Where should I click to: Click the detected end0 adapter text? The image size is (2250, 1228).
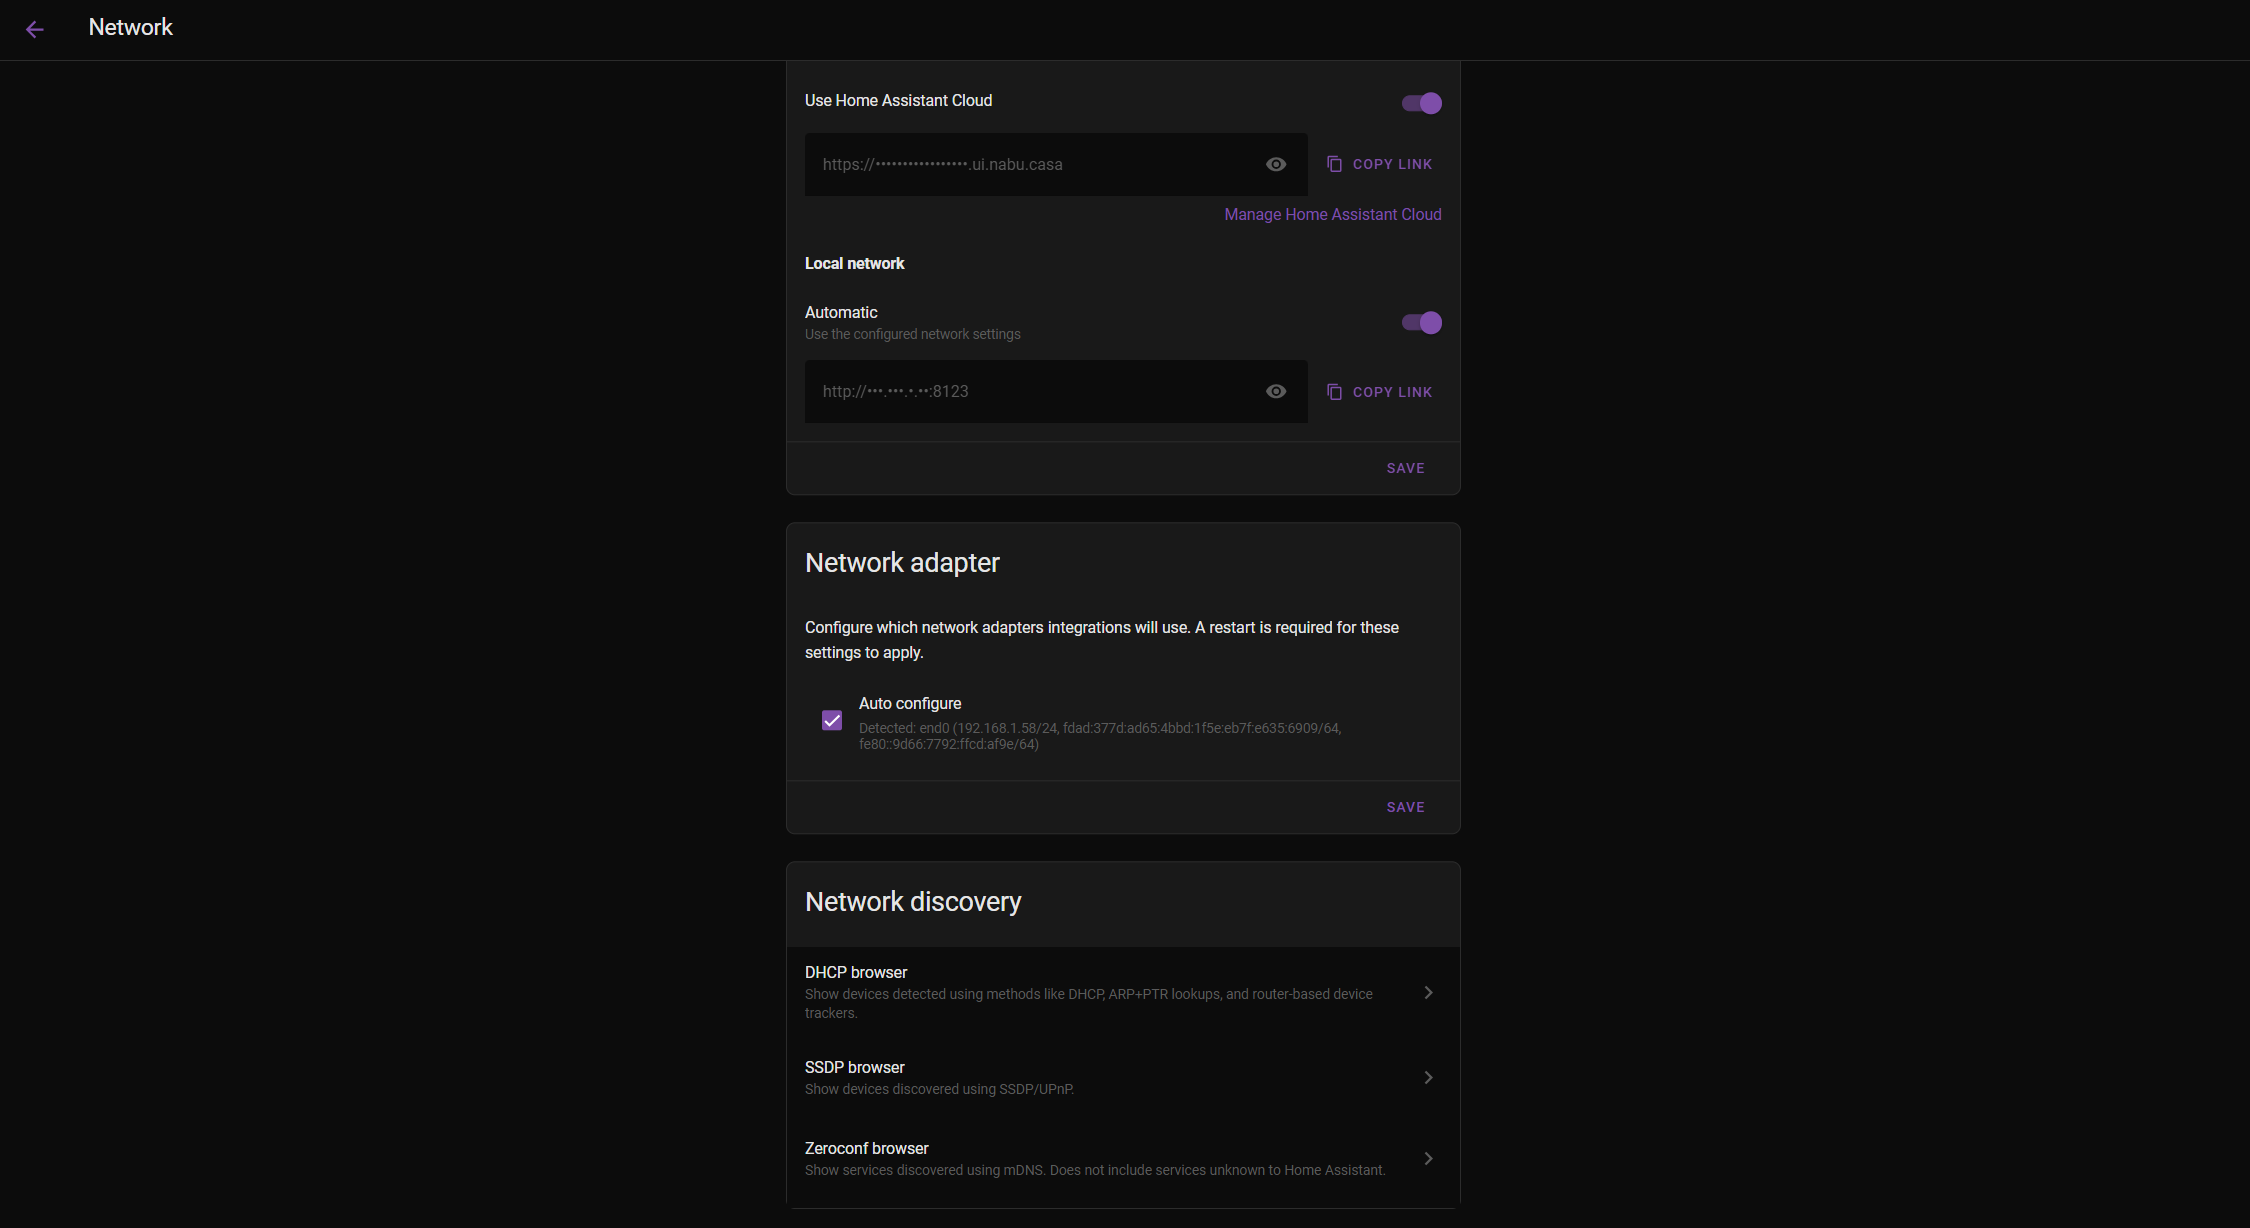pyautogui.click(x=1100, y=736)
